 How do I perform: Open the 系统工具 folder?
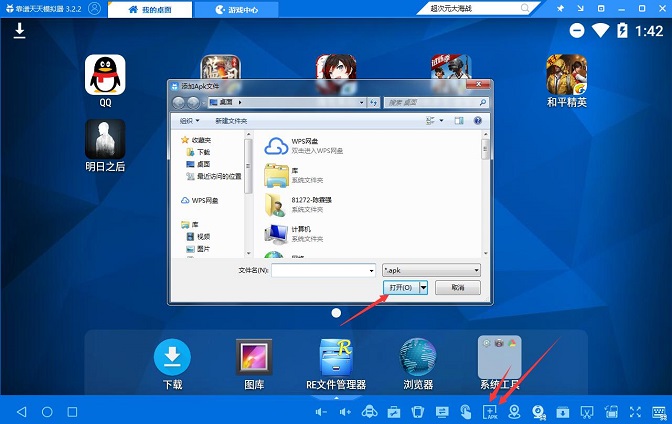pyautogui.click(x=500, y=363)
